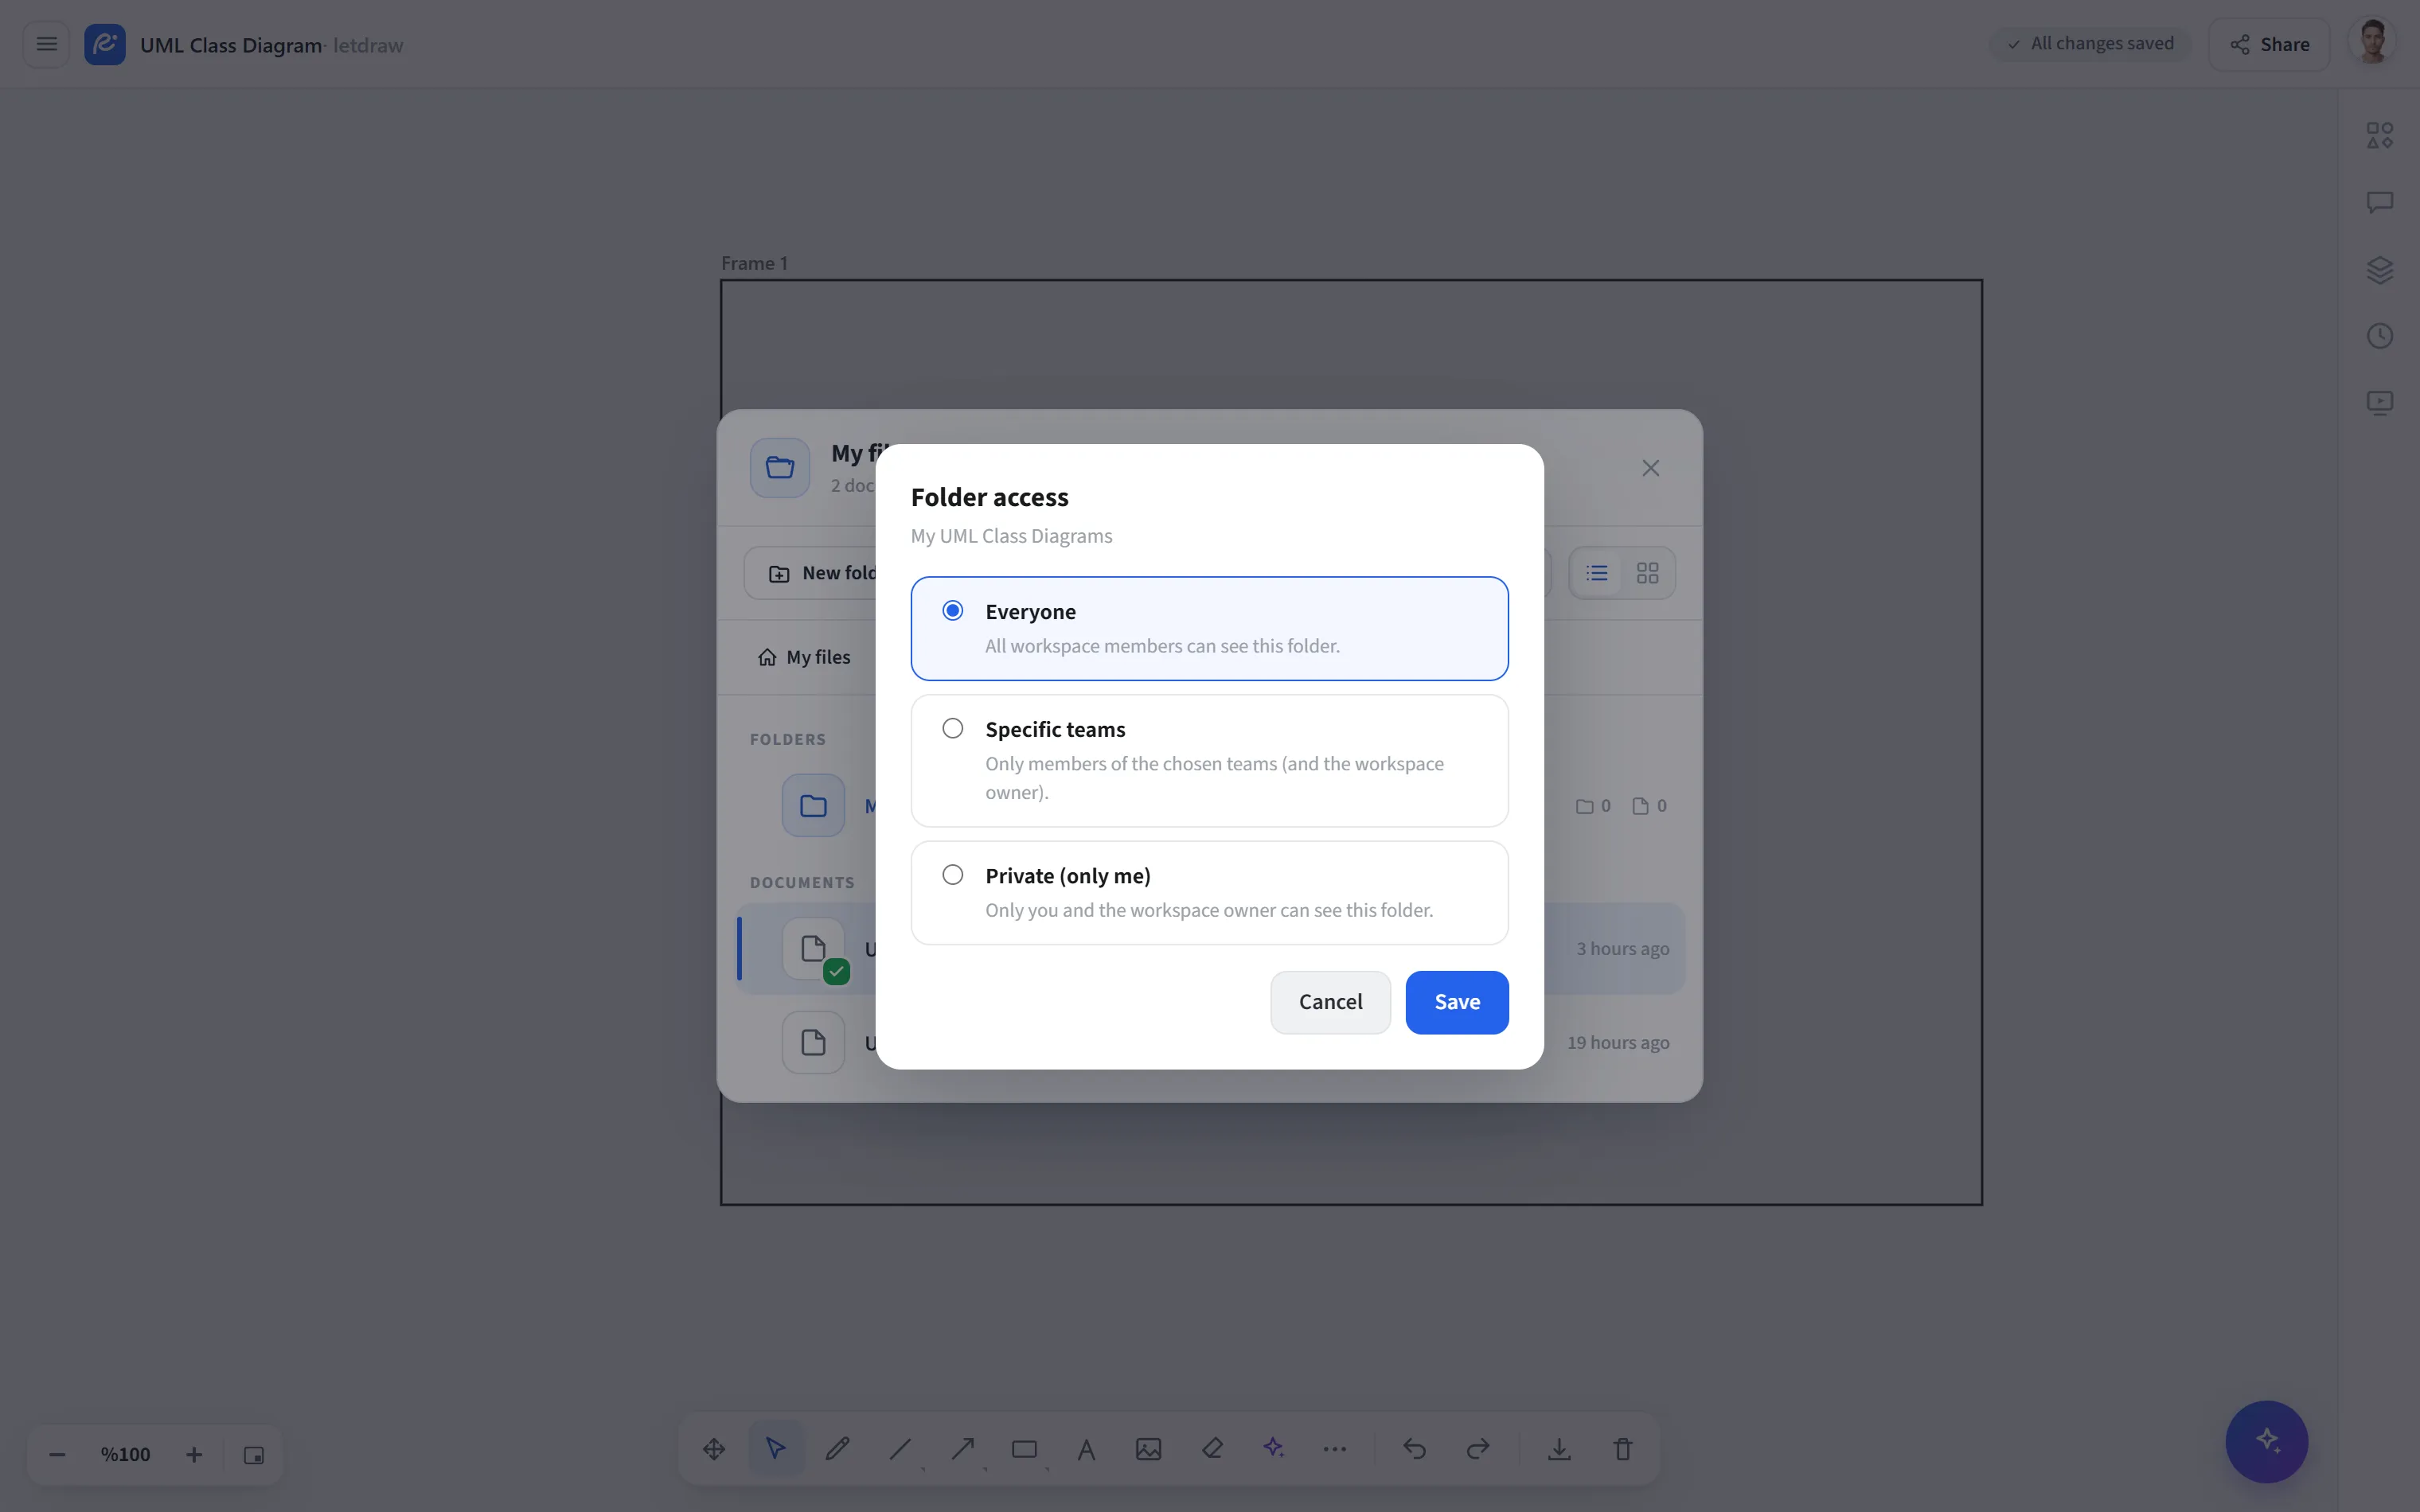
Task: Click the Cancel button
Action: [x=1330, y=1002]
